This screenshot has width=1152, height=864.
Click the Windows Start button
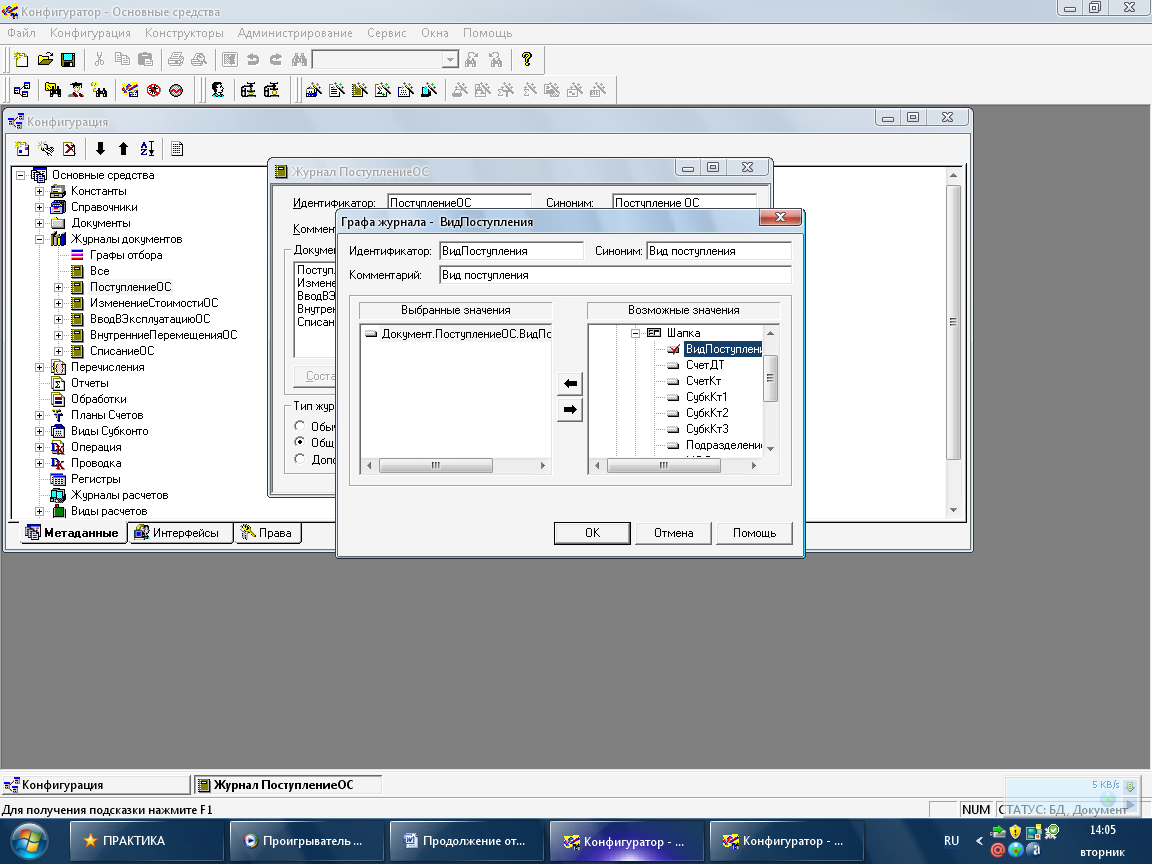pos(28,842)
